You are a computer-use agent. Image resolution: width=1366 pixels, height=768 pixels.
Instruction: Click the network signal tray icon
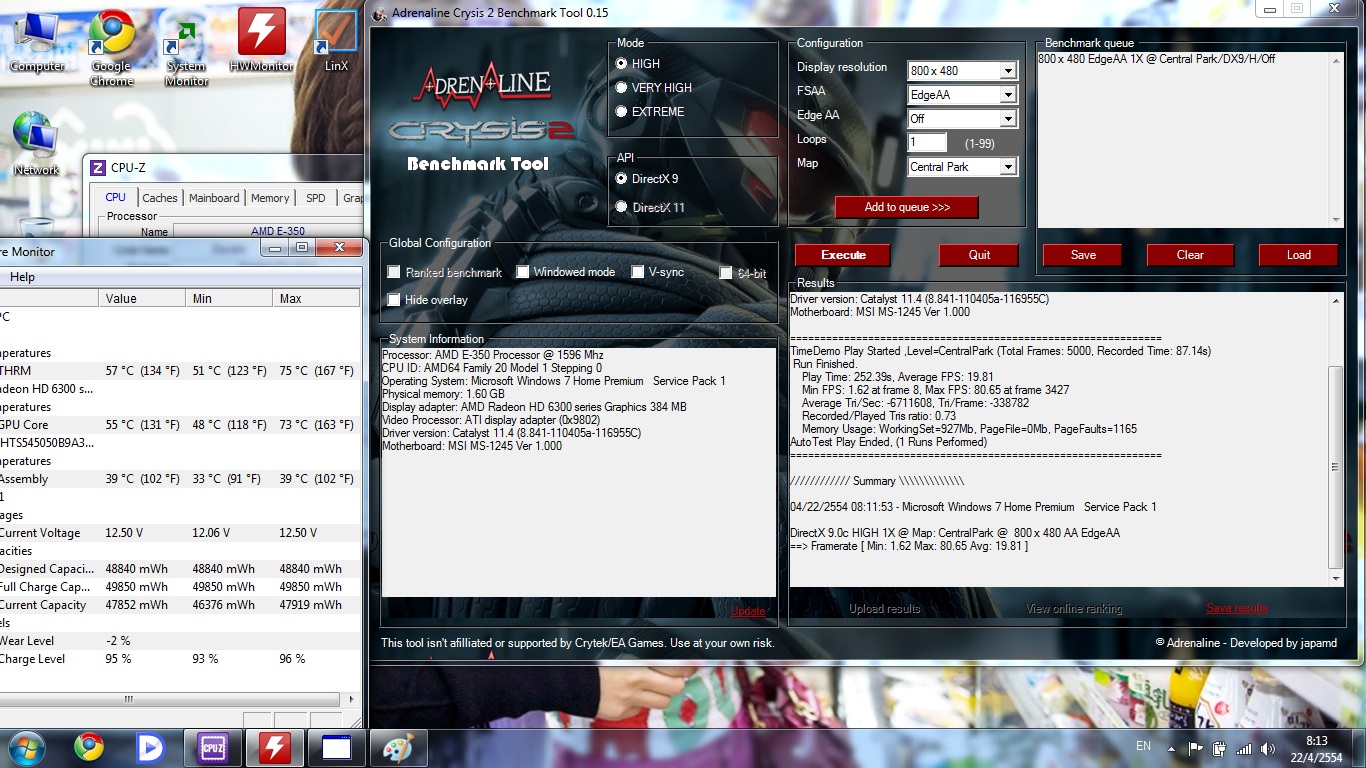pyautogui.click(x=1244, y=748)
